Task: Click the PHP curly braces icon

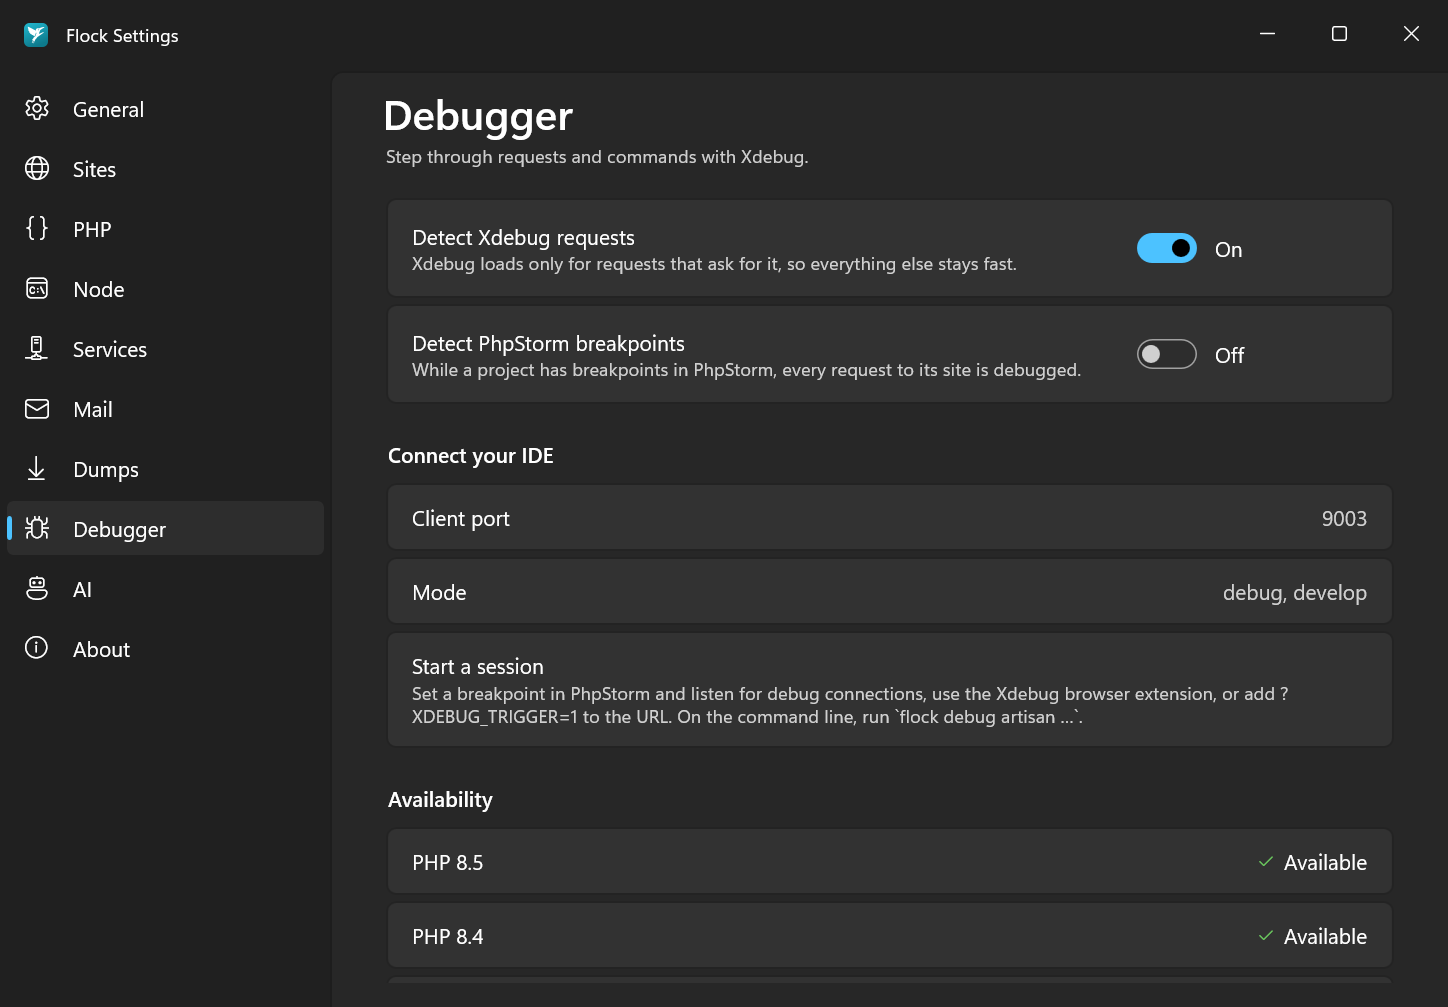Action: pos(37,229)
